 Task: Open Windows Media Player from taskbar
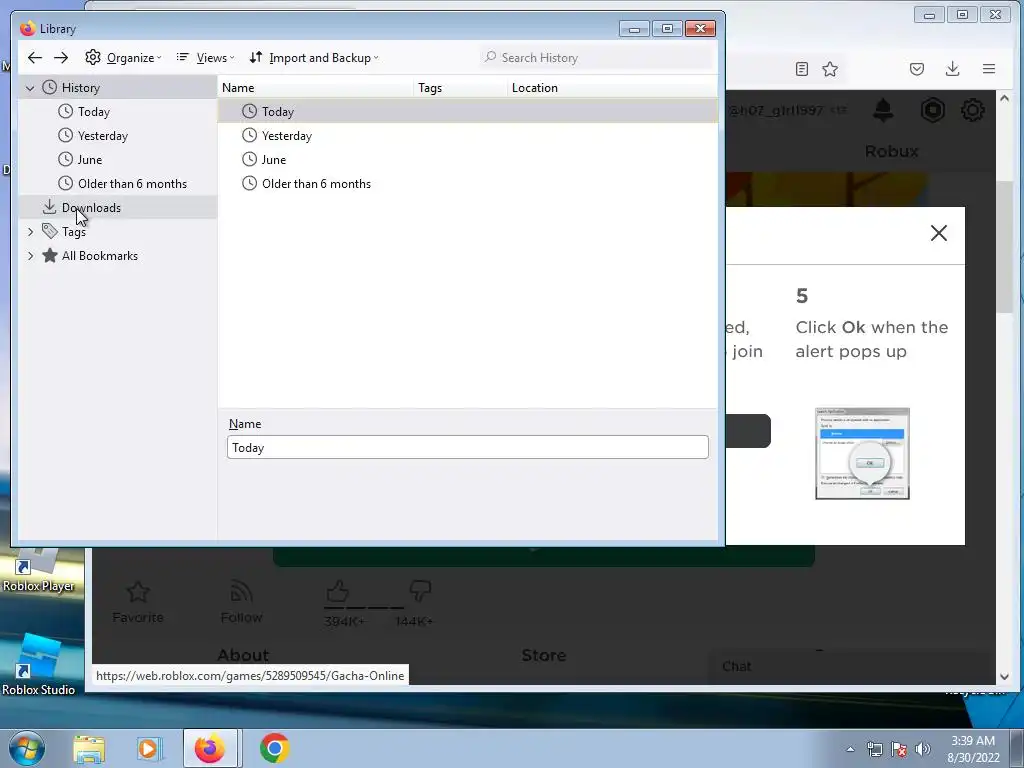[x=148, y=749]
